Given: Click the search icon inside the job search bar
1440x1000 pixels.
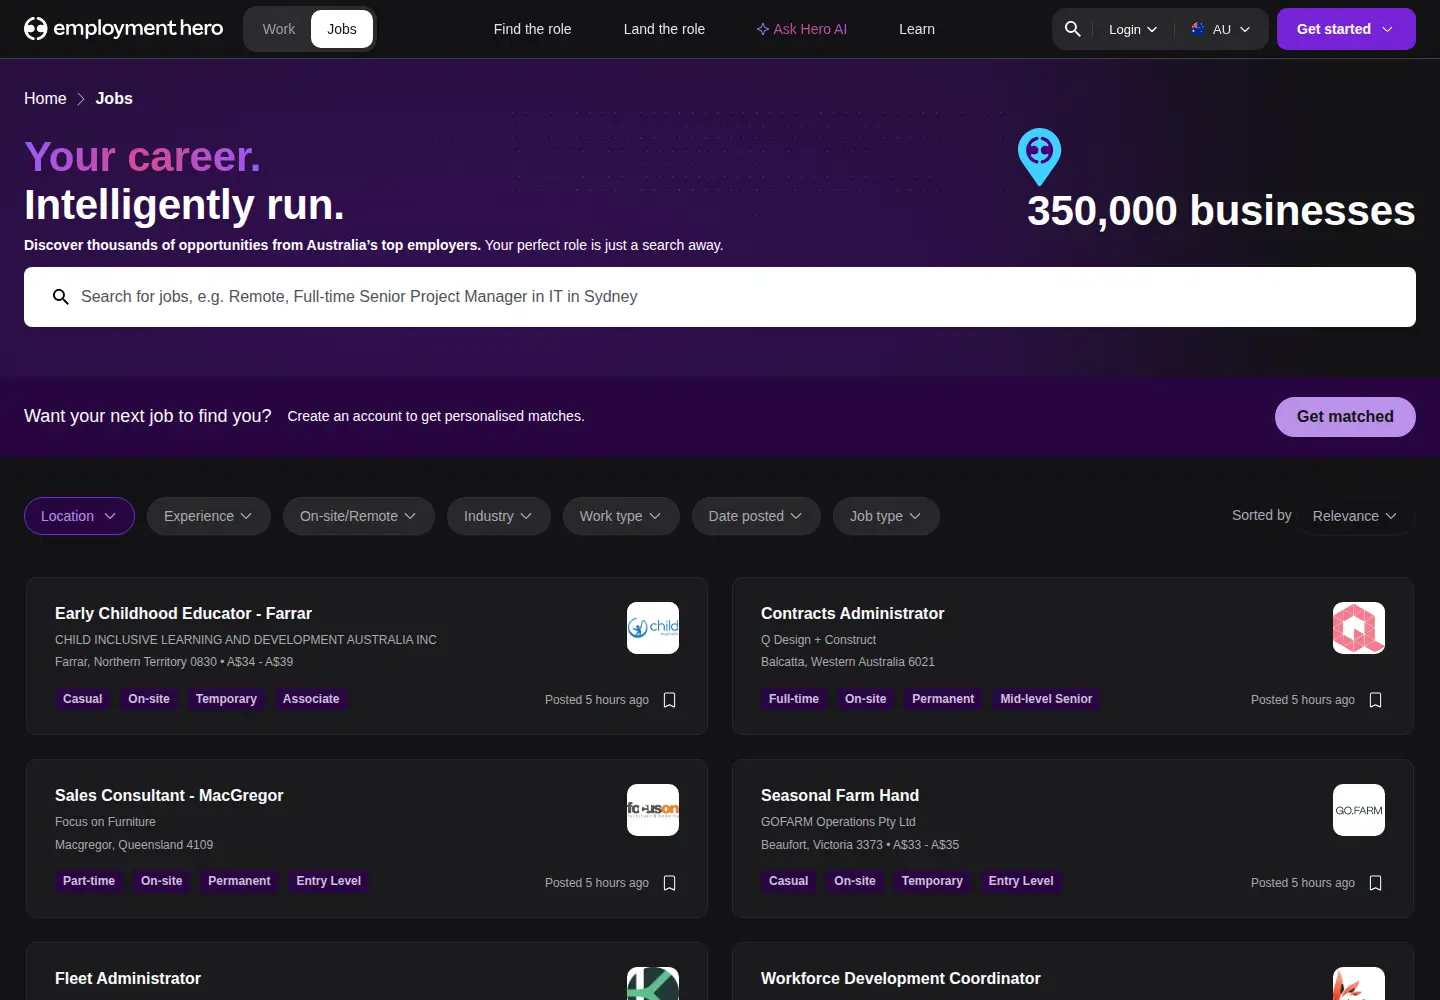Looking at the screenshot, I should click(x=61, y=297).
